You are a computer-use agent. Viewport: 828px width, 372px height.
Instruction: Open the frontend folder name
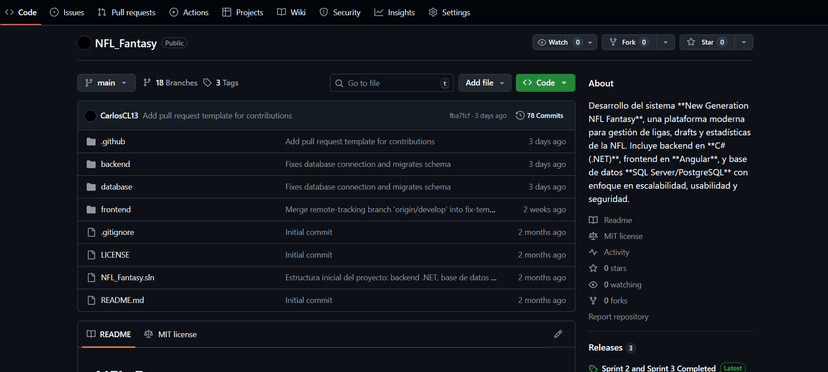pos(116,210)
